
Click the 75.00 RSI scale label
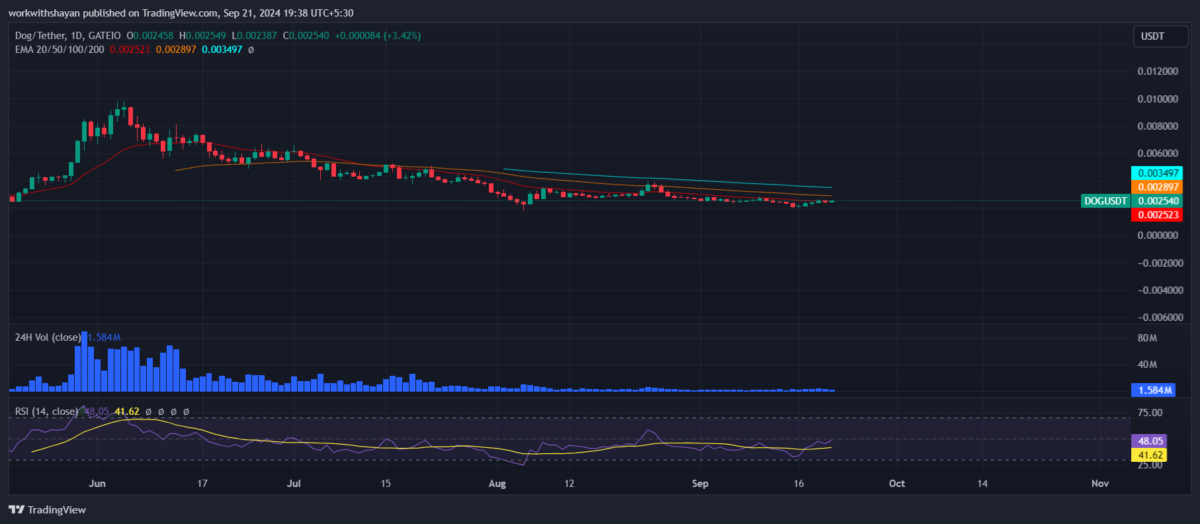pyautogui.click(x=1150, y=412)
